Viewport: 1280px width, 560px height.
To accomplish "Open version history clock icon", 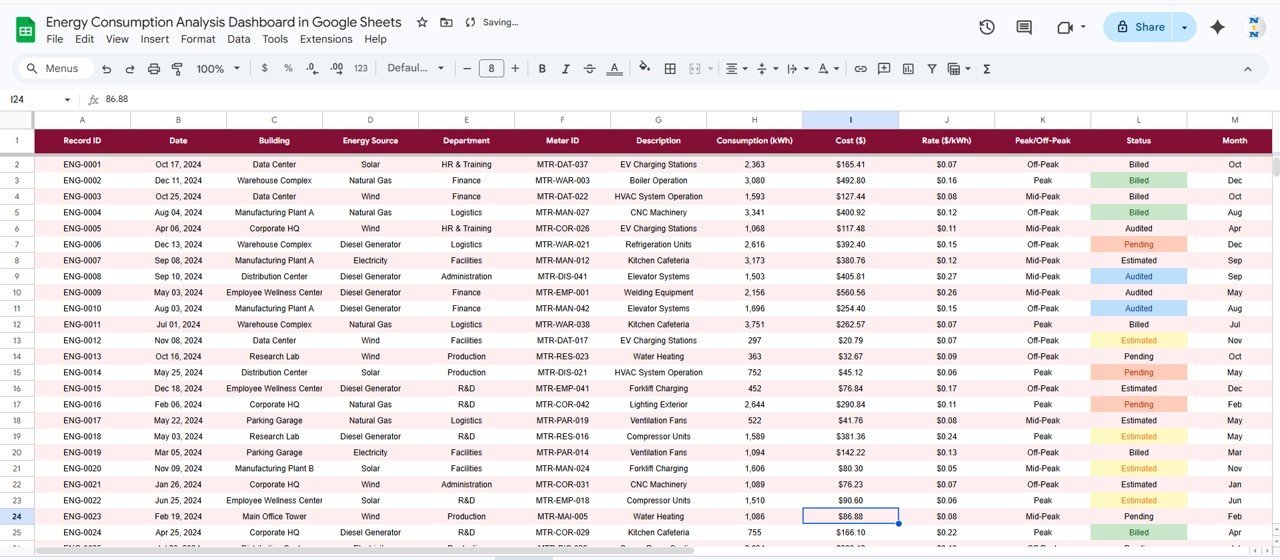I will 987,27.
